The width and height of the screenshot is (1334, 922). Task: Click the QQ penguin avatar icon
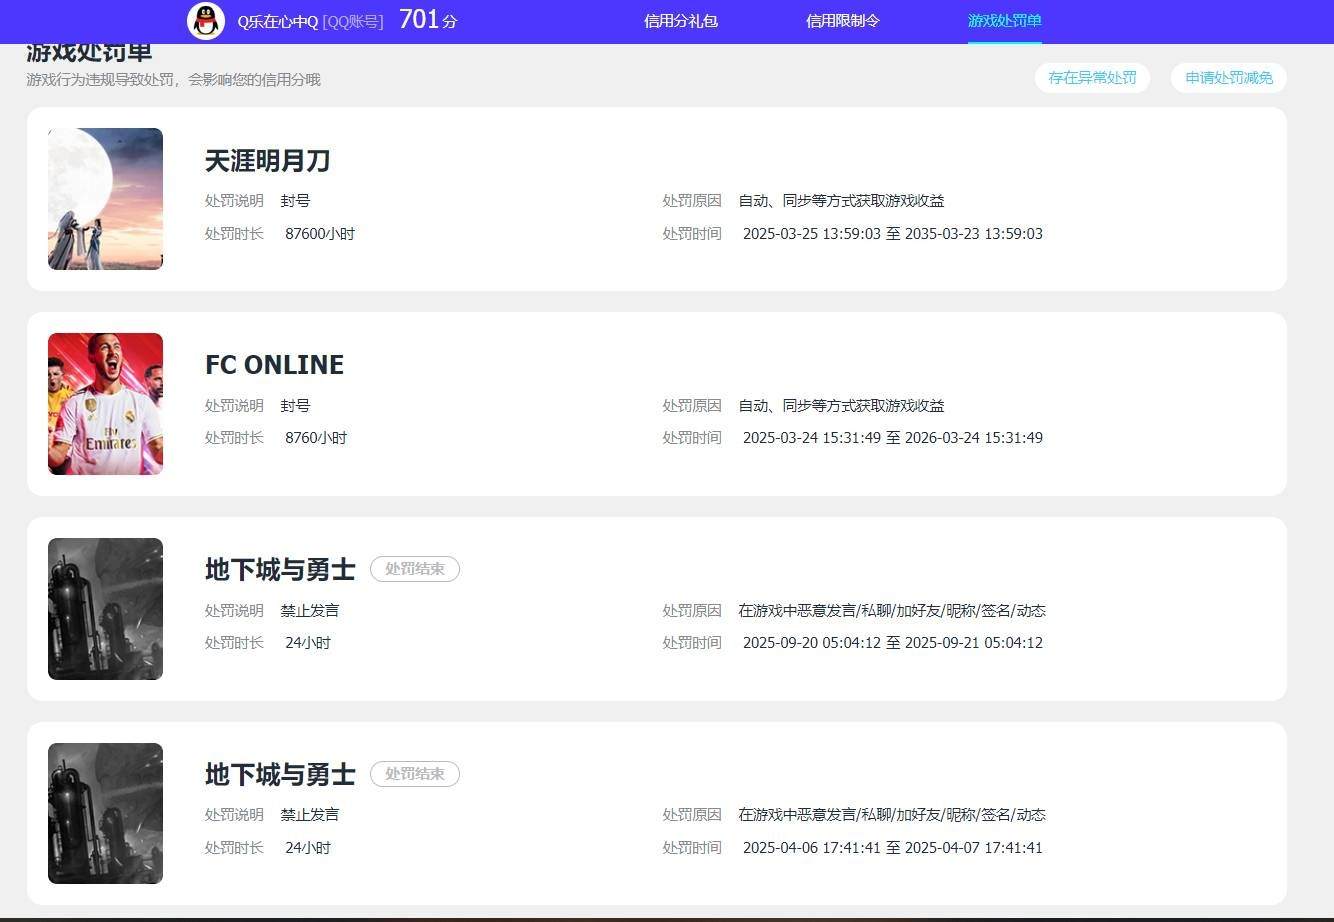pyautogui.click(x=206, y=20)
